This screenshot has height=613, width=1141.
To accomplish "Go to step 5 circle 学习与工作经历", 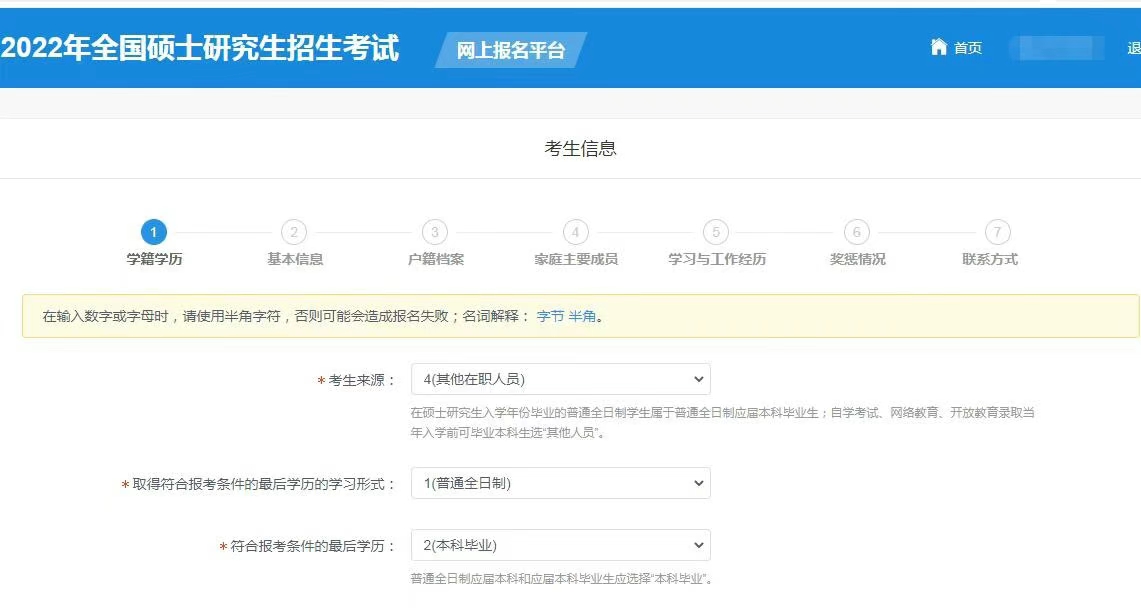I will (716, 233).
